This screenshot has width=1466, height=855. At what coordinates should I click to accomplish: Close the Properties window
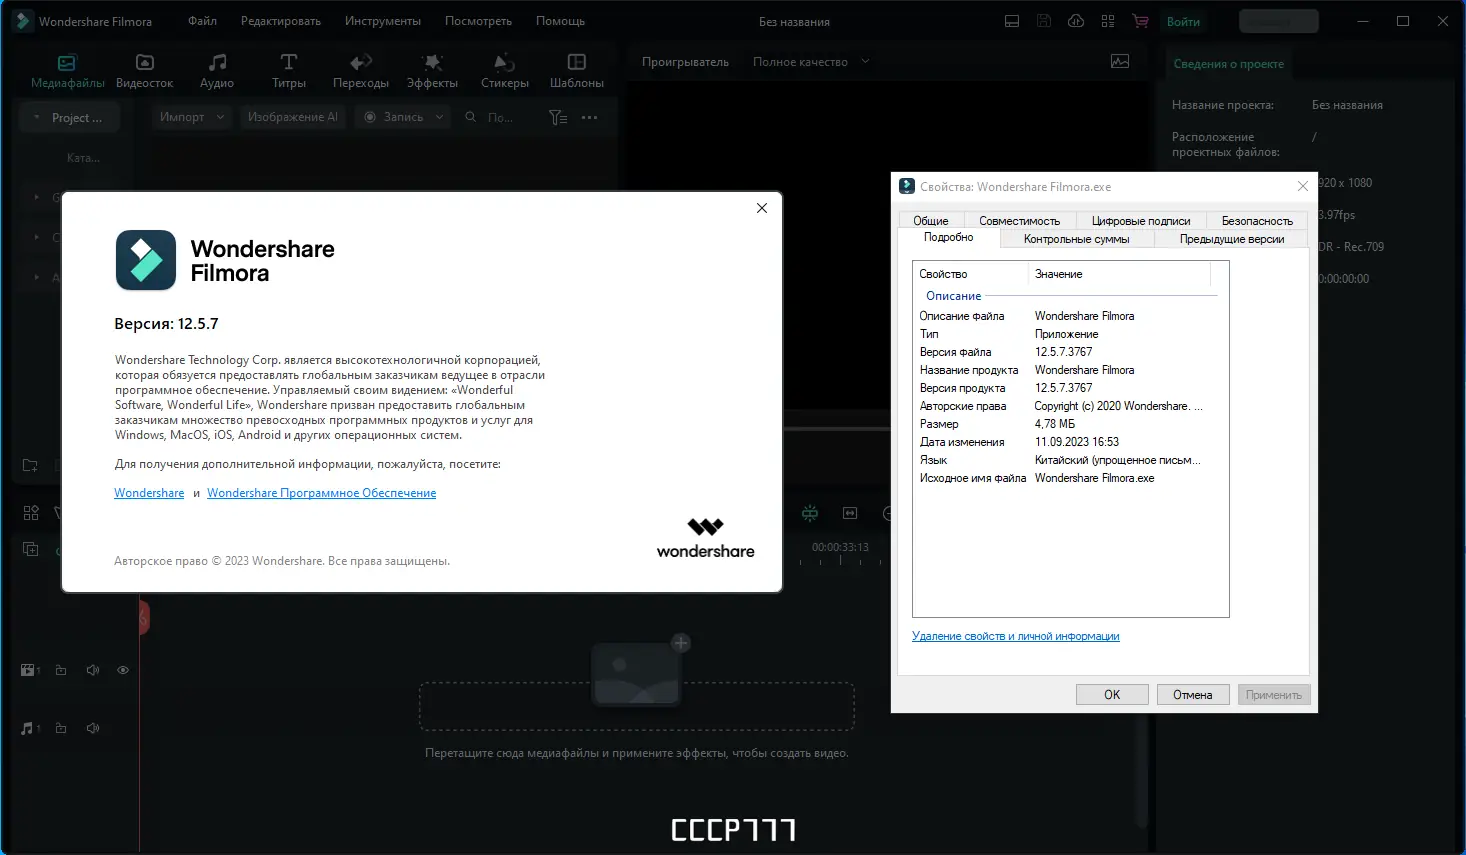pos(1302,186)
